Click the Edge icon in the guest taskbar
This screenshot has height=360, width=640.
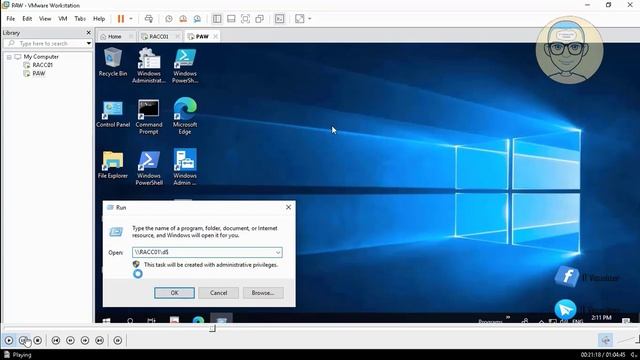(x=198, y=320)
